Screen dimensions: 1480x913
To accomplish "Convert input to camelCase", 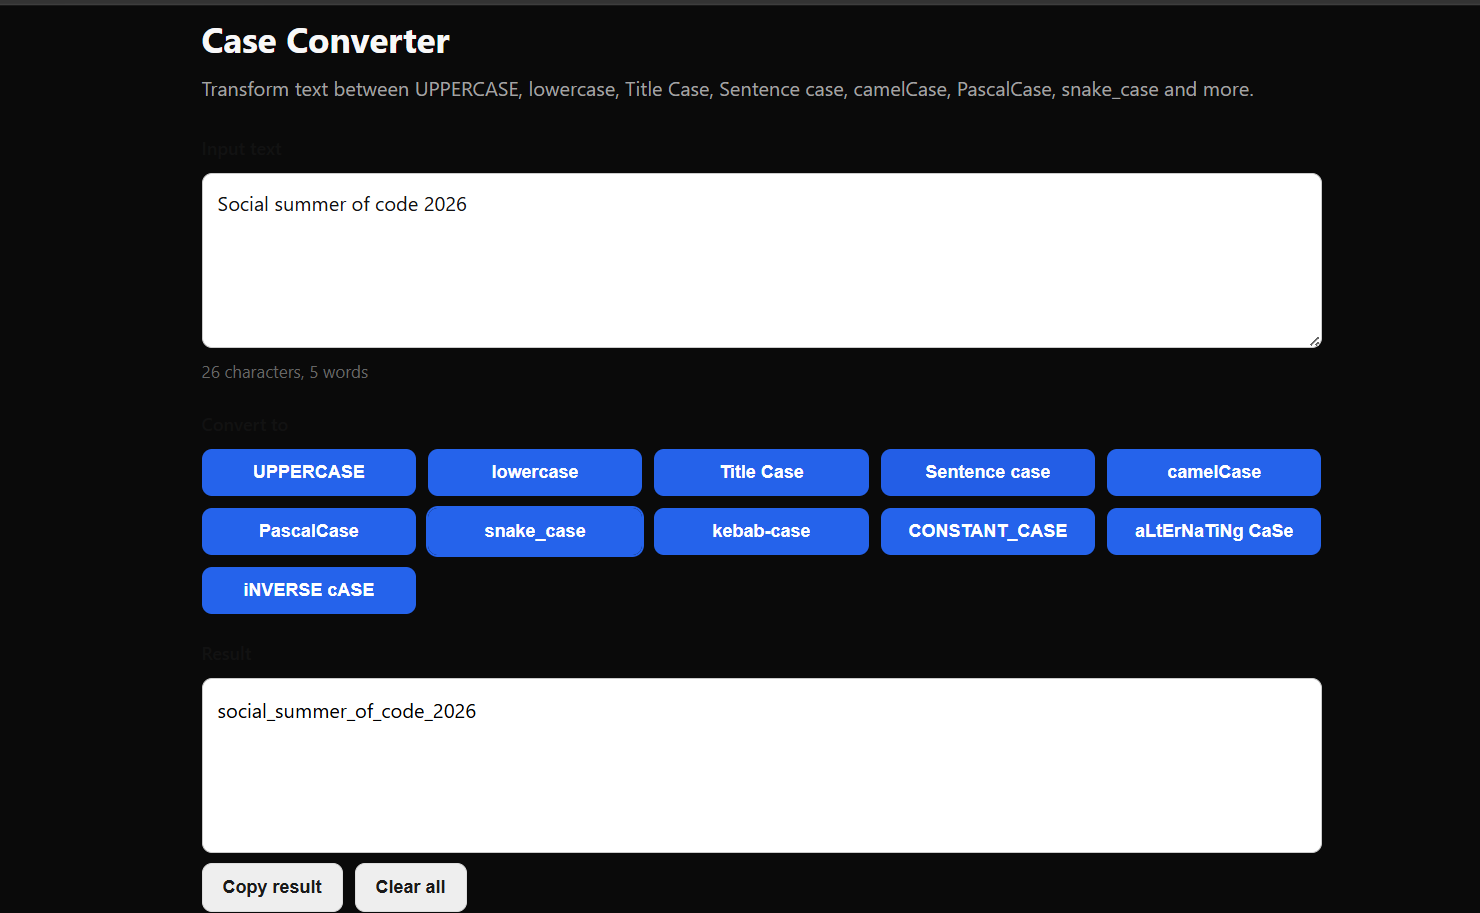I will pyautogui.click(x=1214, y=472).
